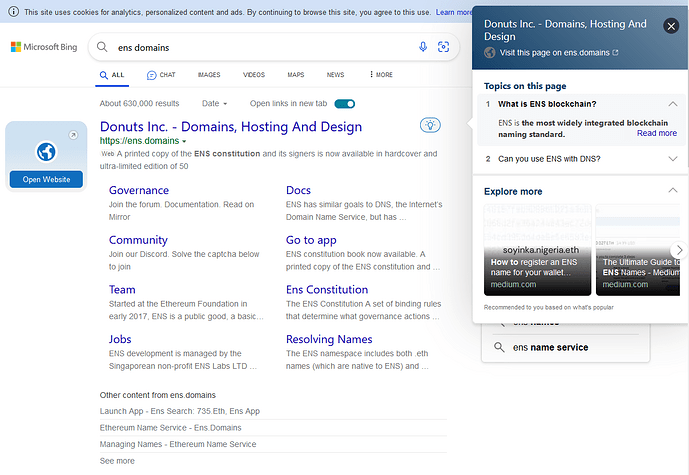This screenshot has width=689, height=475.
Task: Toggle Open links in new tab switch
Action: pyautogui.click(x=344, y=104)
